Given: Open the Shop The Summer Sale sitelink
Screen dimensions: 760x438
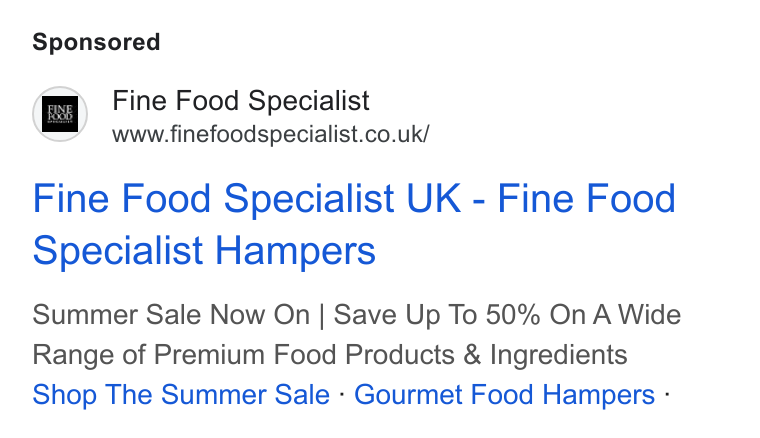Looking at the screenshot, I should tap(181, 394).
